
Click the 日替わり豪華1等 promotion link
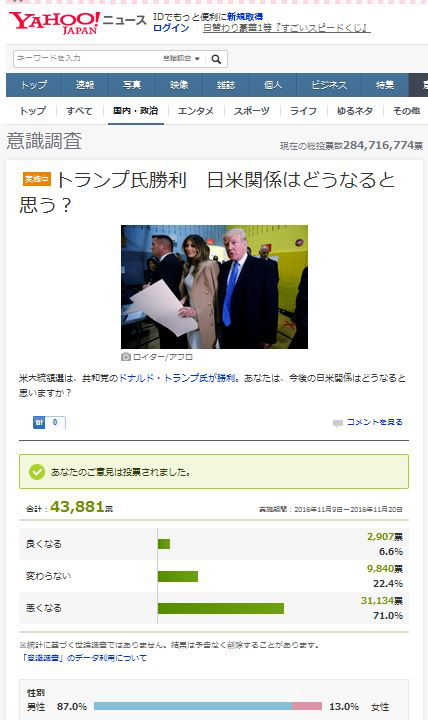[x=287, y=28]
